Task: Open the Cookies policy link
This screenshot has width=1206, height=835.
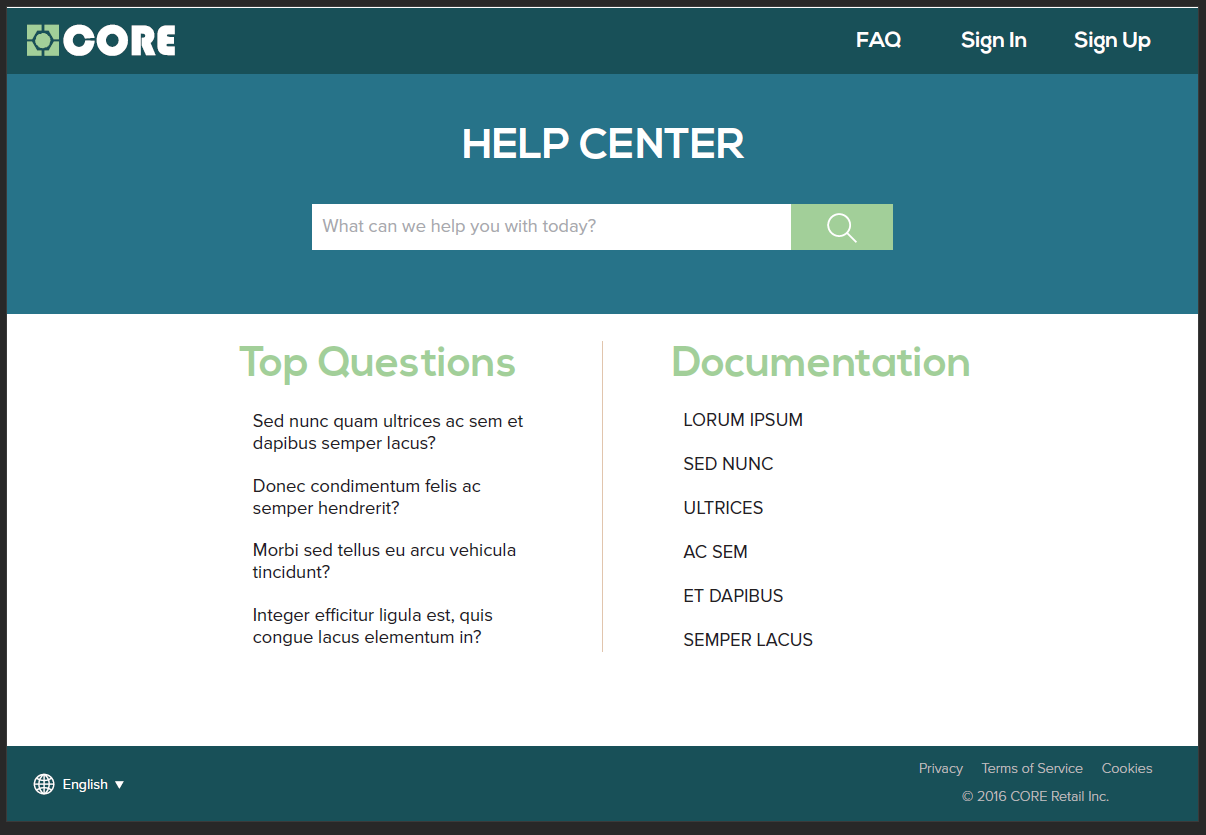Action: pyautogui.click(x=1126, y=768)
